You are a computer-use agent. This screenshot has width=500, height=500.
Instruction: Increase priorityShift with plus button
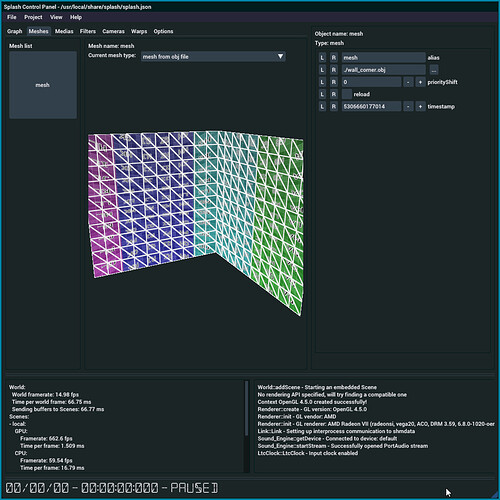420,82
